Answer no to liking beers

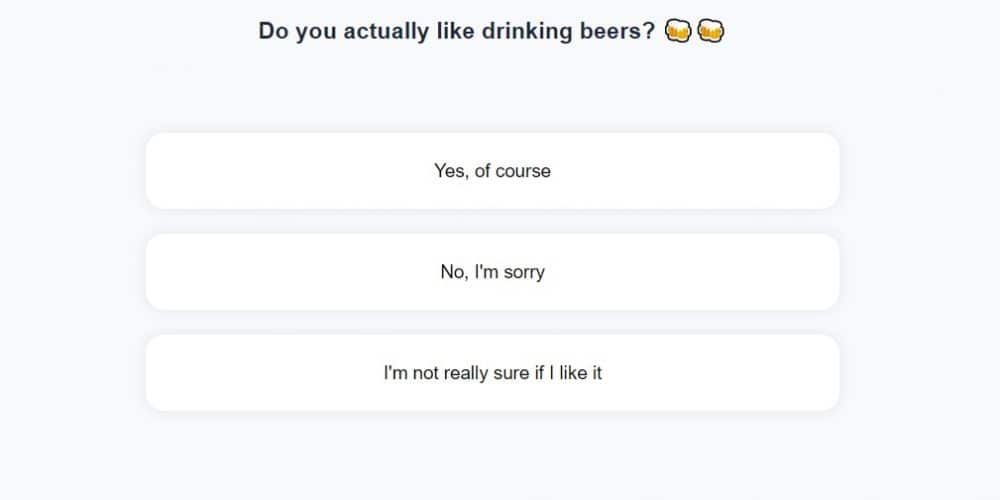(492, 272)
